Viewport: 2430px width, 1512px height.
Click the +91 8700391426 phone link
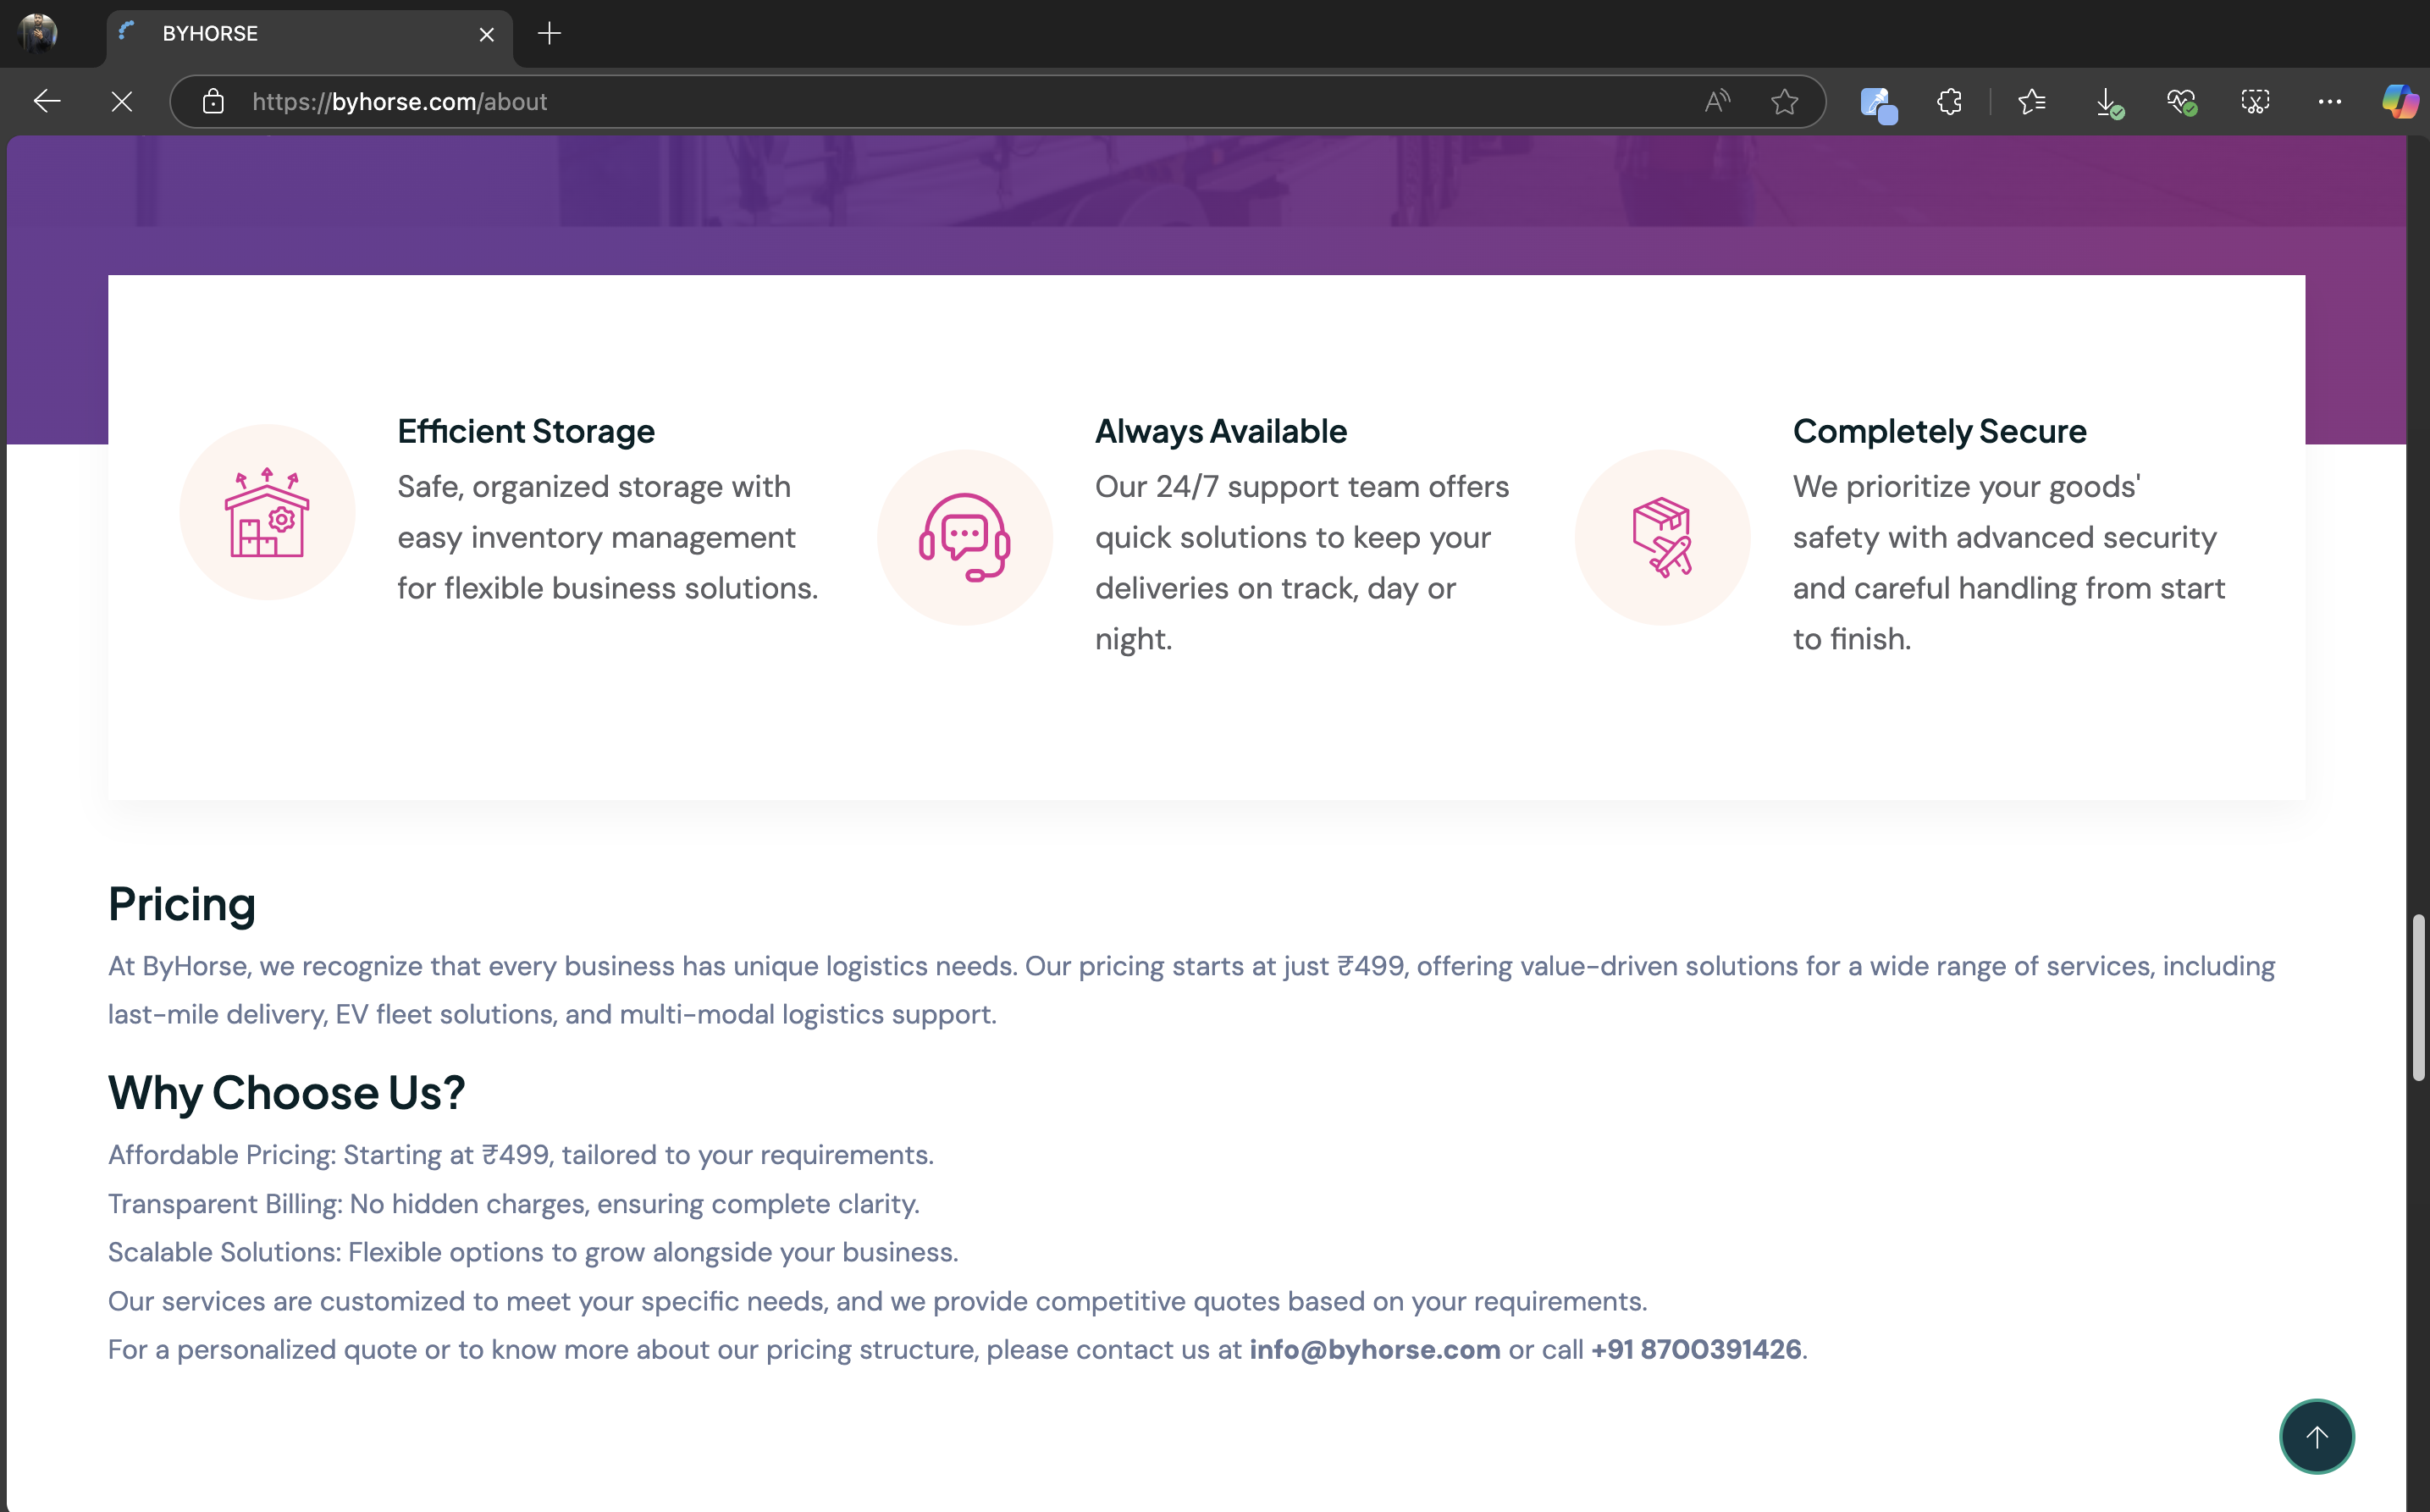pos(1696,1349)
